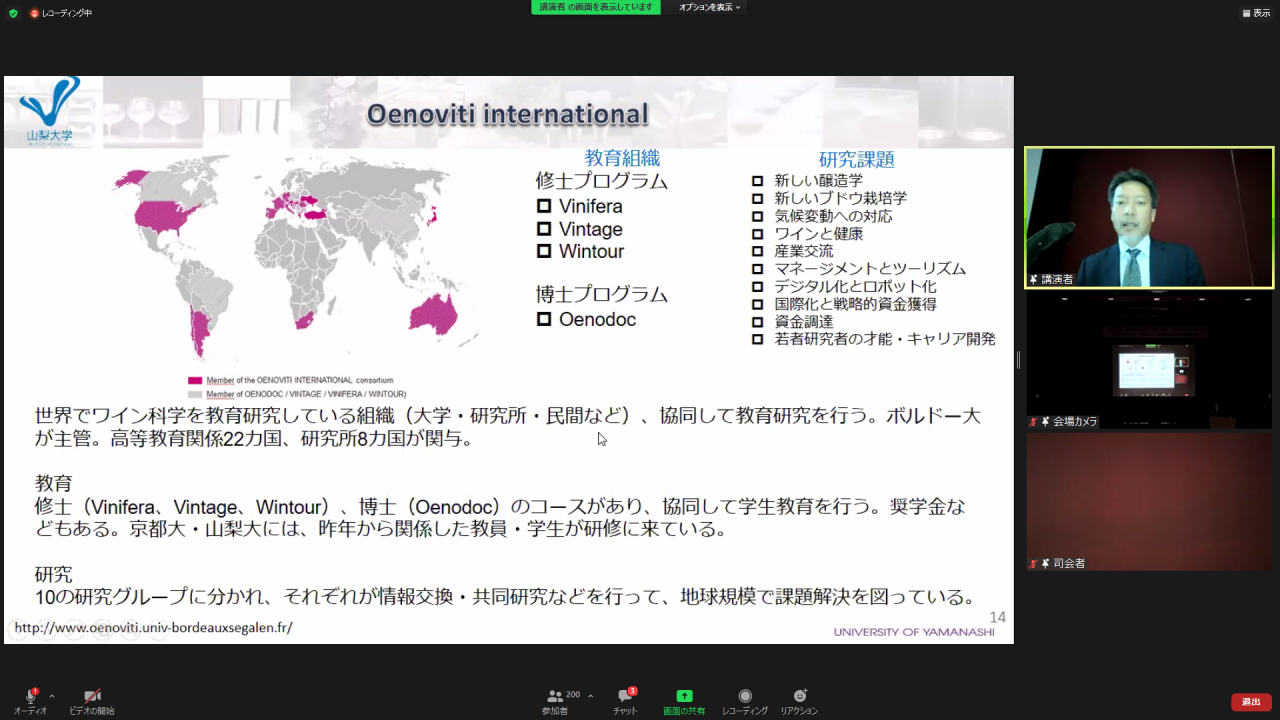
Task: Click the green encryption shield icon
Action: coord(13,13)
